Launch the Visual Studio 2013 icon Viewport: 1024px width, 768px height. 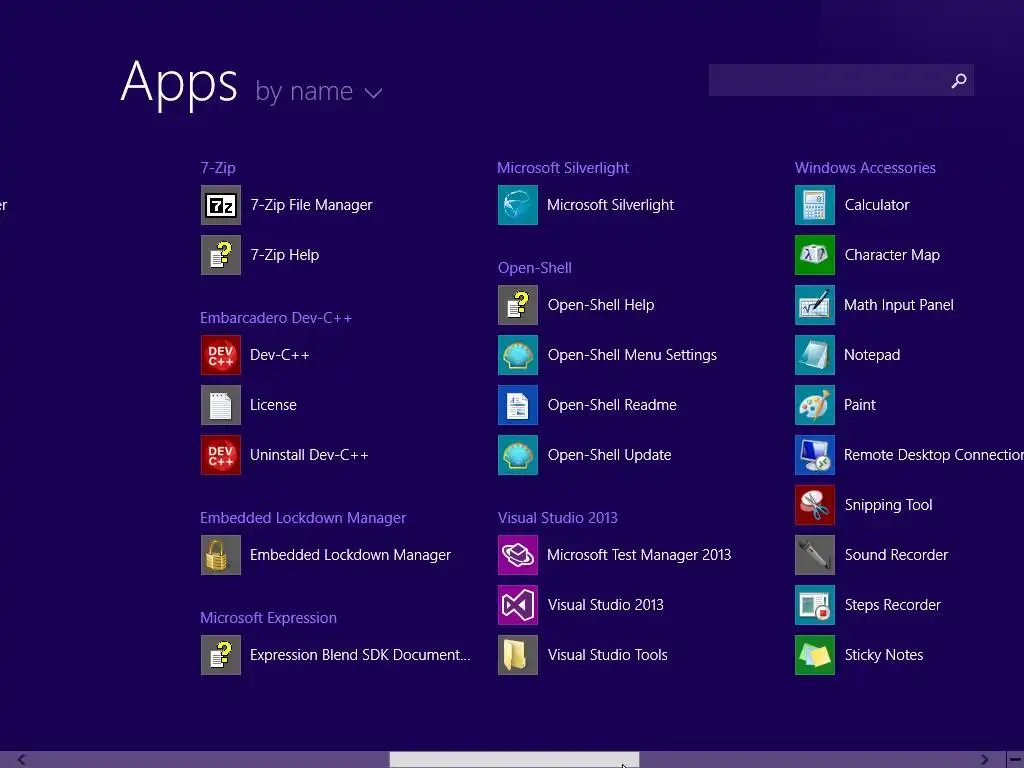[518, 605]
